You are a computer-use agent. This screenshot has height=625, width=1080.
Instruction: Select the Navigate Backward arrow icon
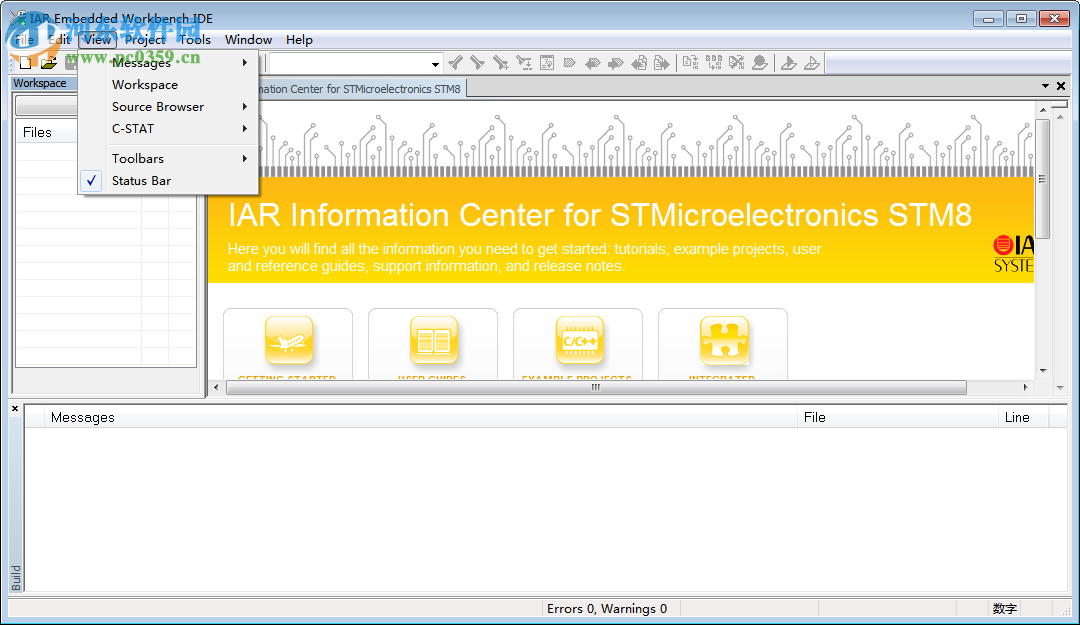(638, 62)
